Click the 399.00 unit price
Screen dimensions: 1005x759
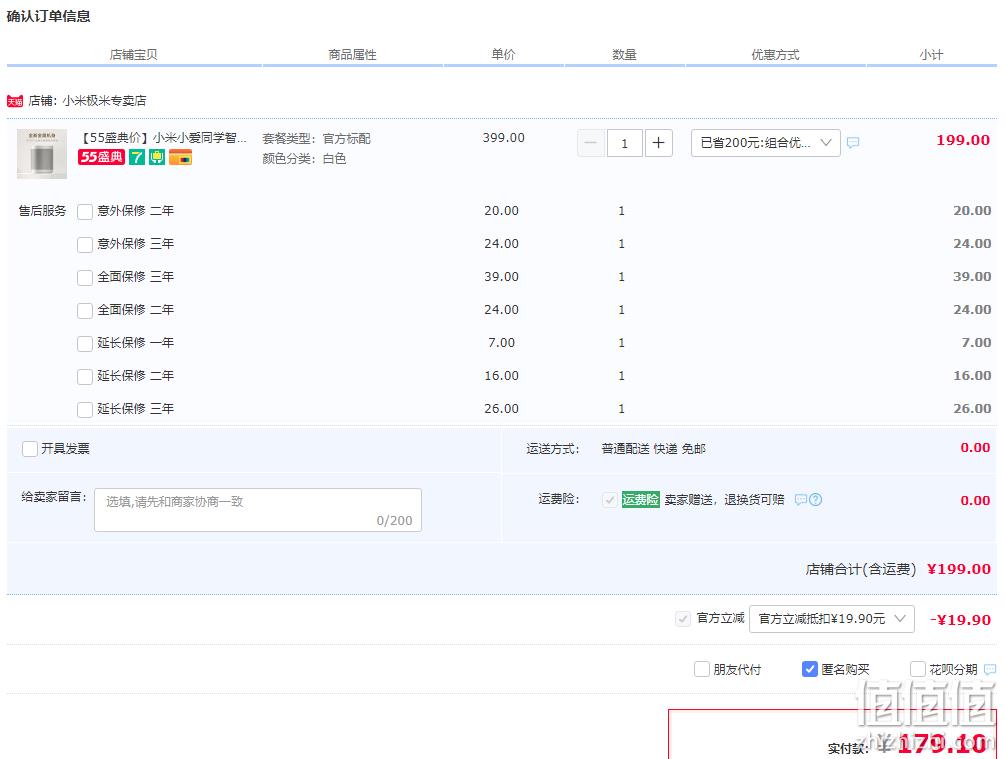pyautogui.click(x=503, y=137)
